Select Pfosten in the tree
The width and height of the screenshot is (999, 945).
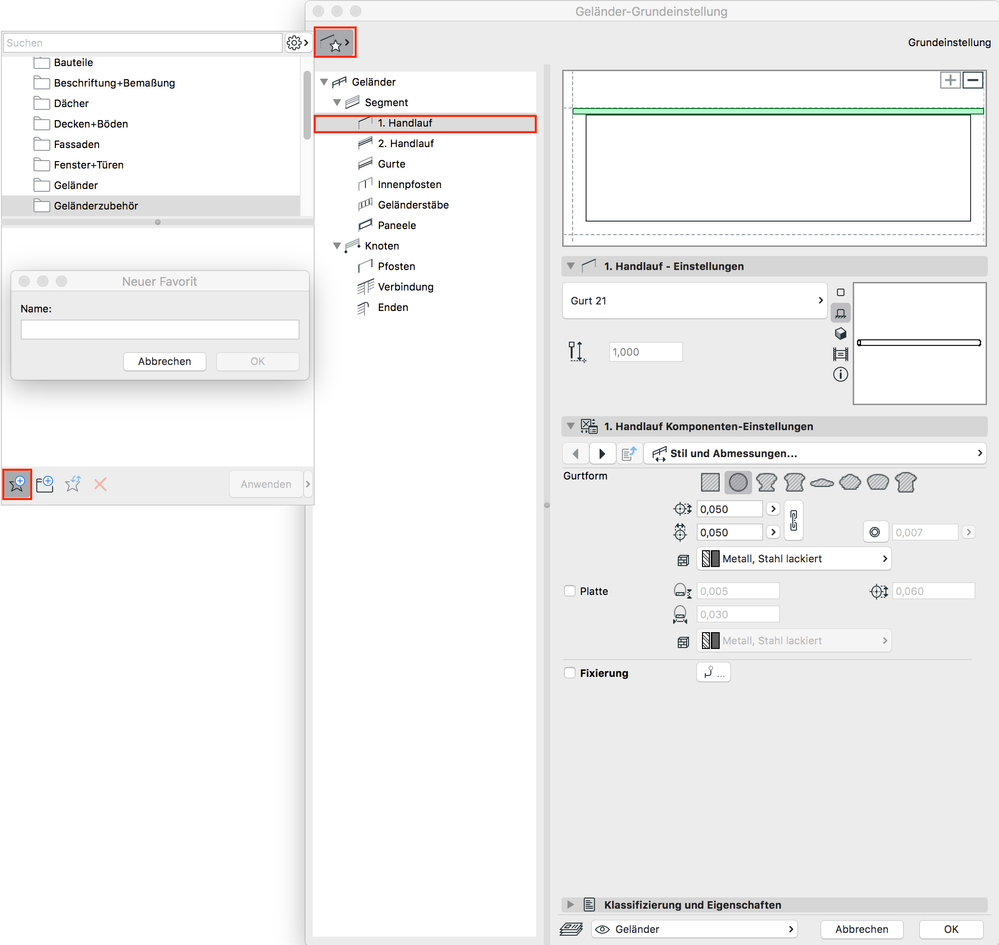[x=396, y=266]
